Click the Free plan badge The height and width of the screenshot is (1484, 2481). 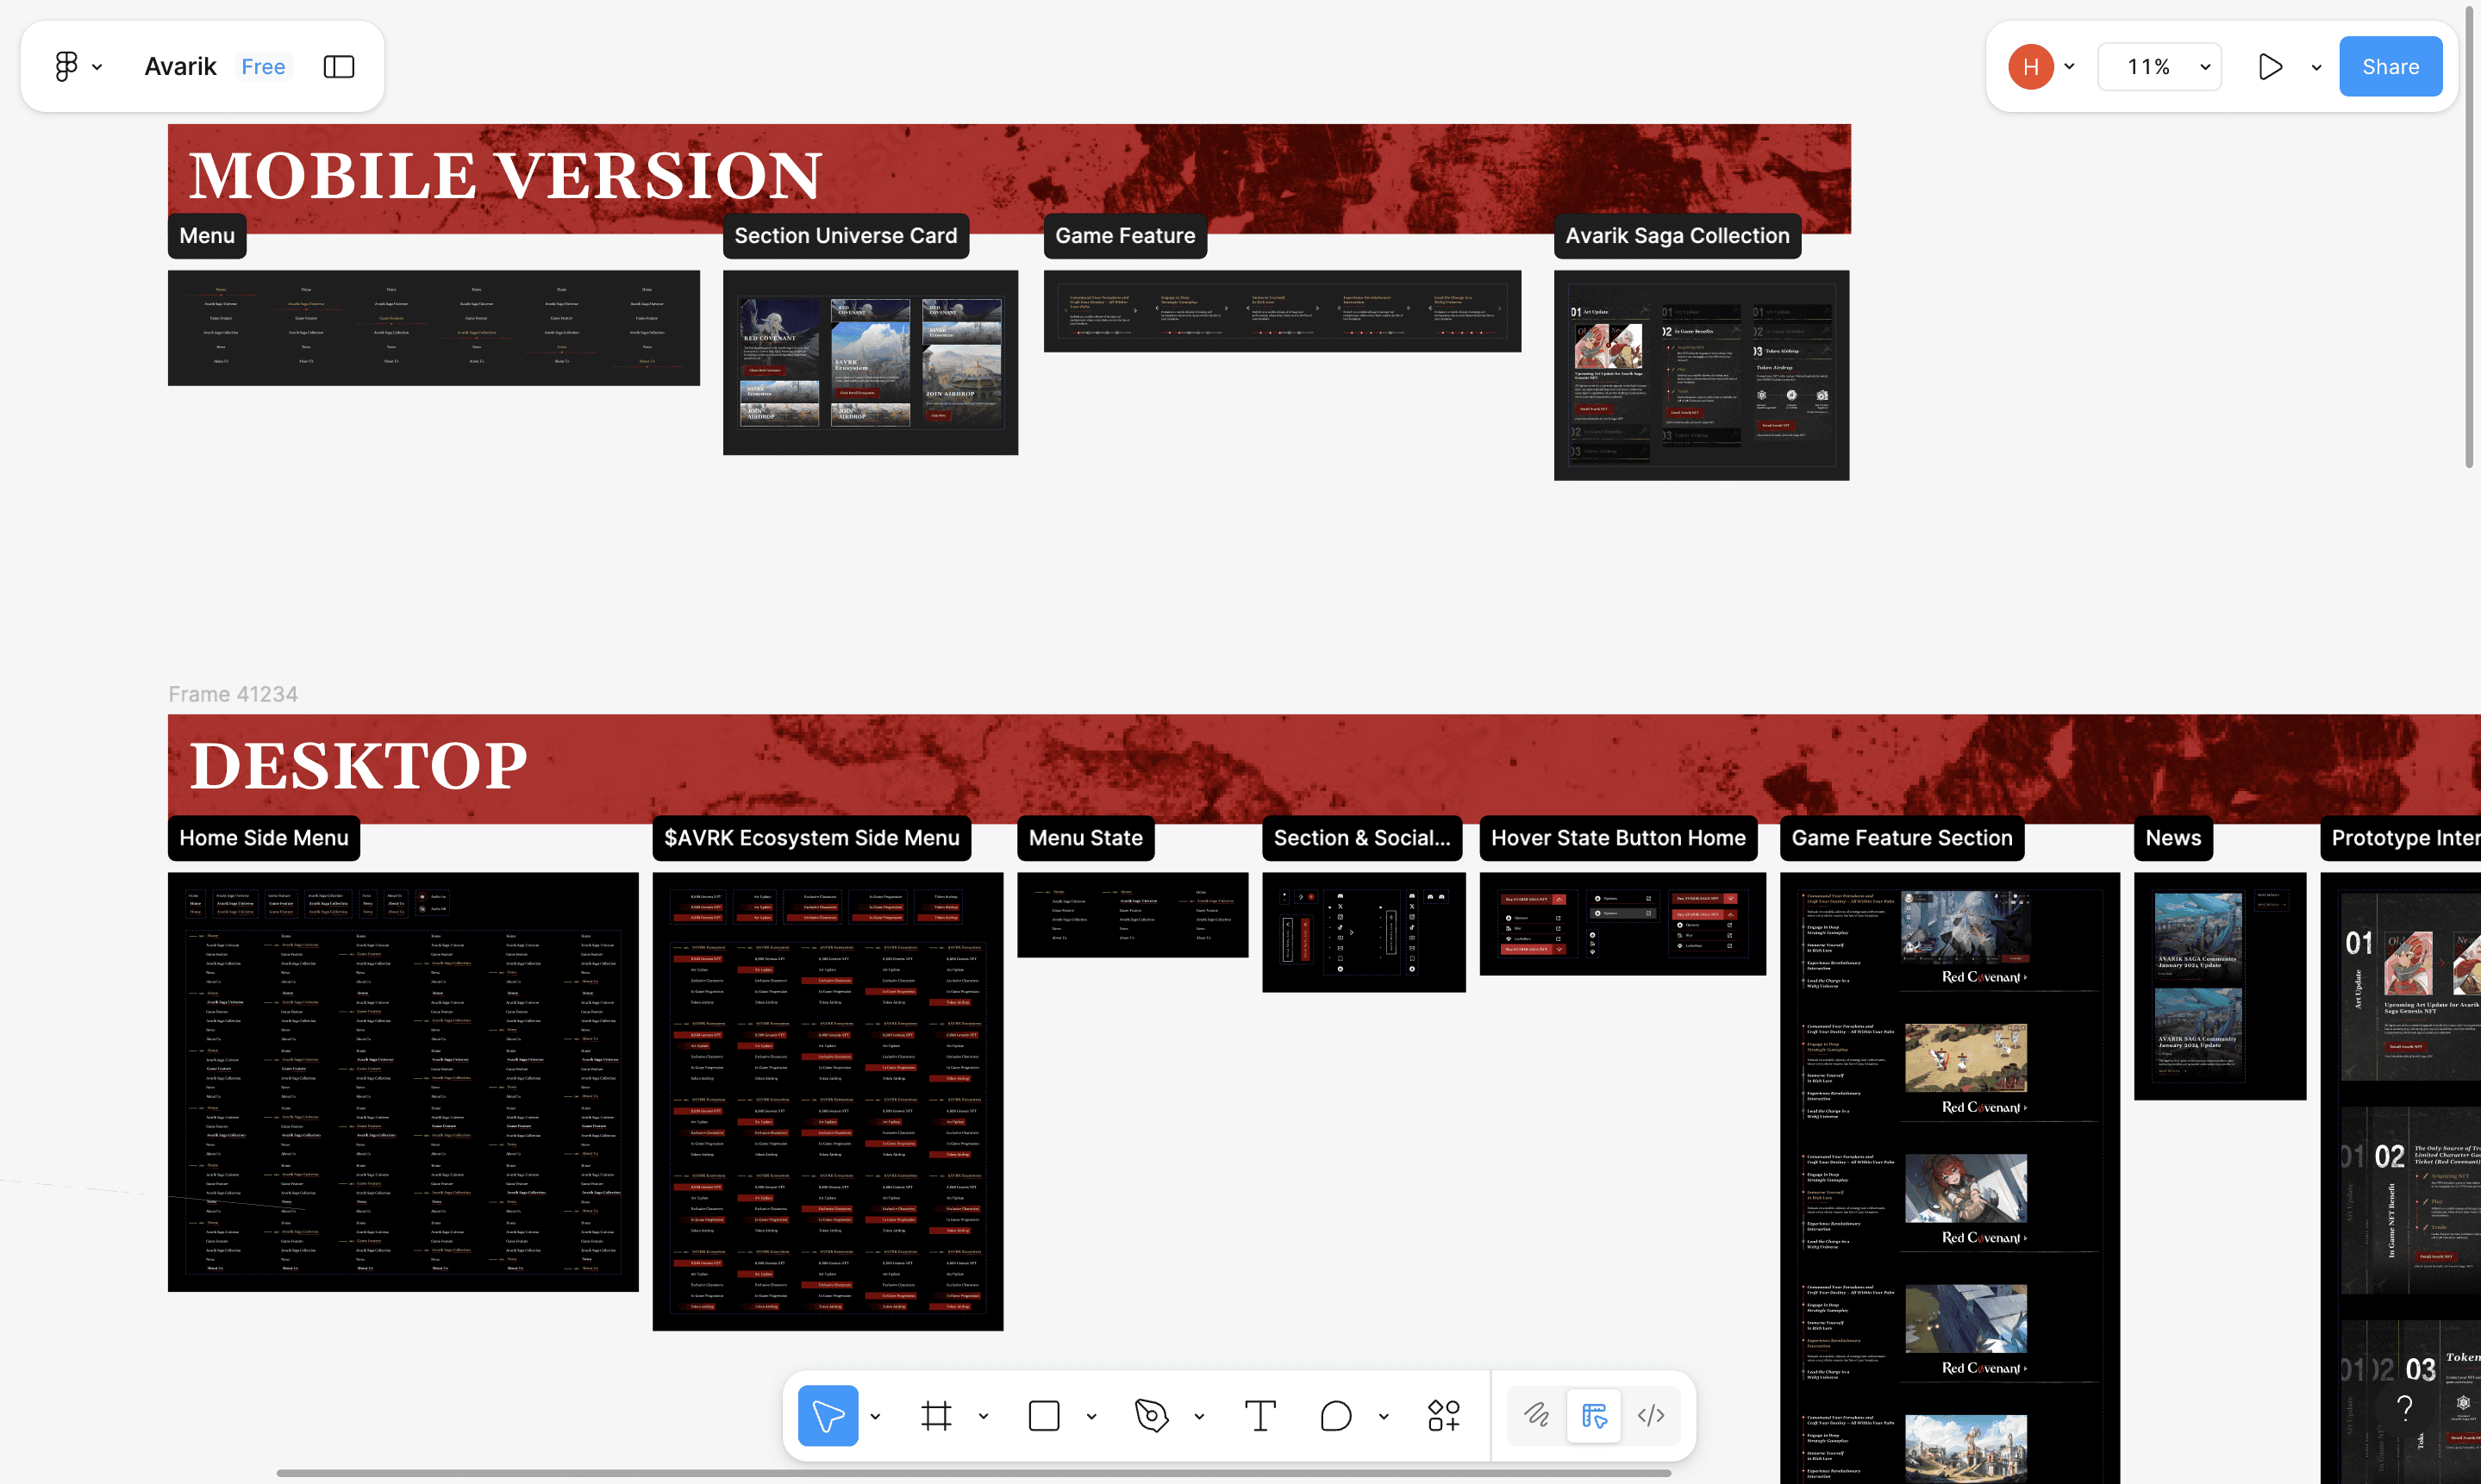263,66
